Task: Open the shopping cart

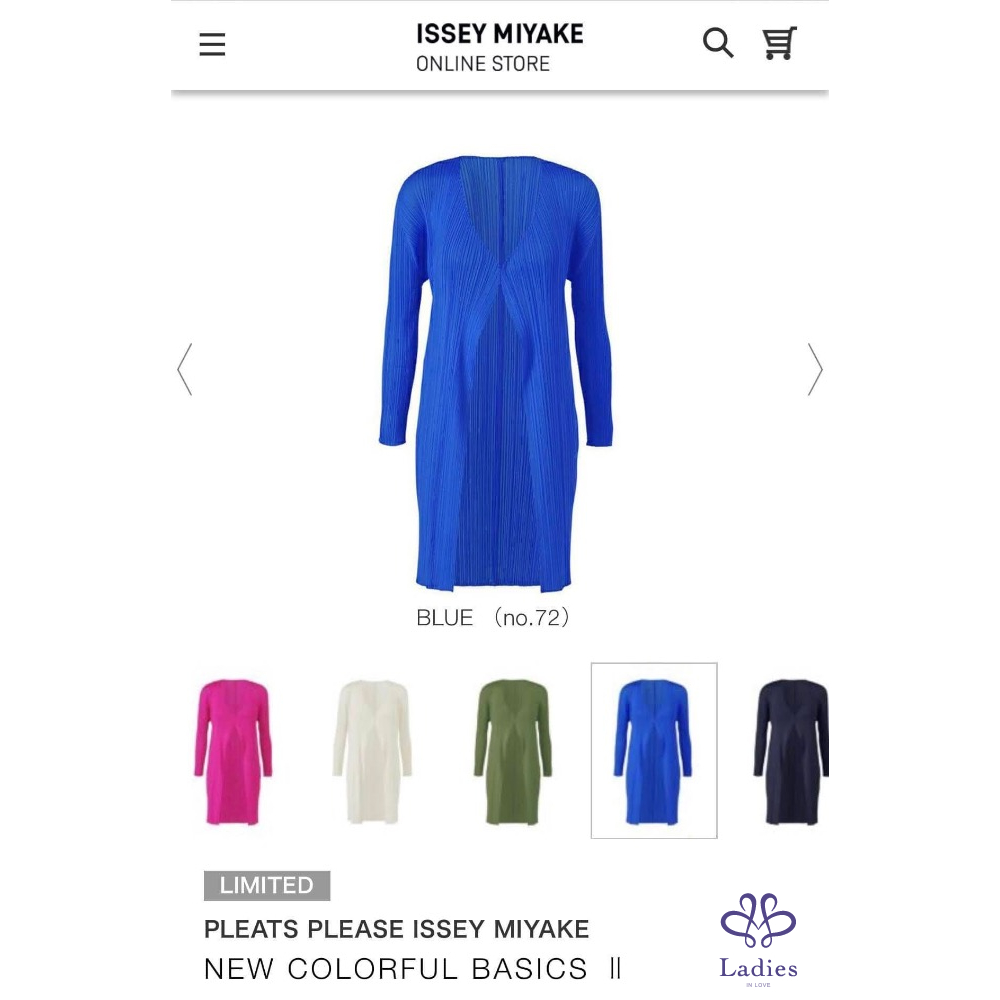Action: pyautogui.click(x=779, y=43)
